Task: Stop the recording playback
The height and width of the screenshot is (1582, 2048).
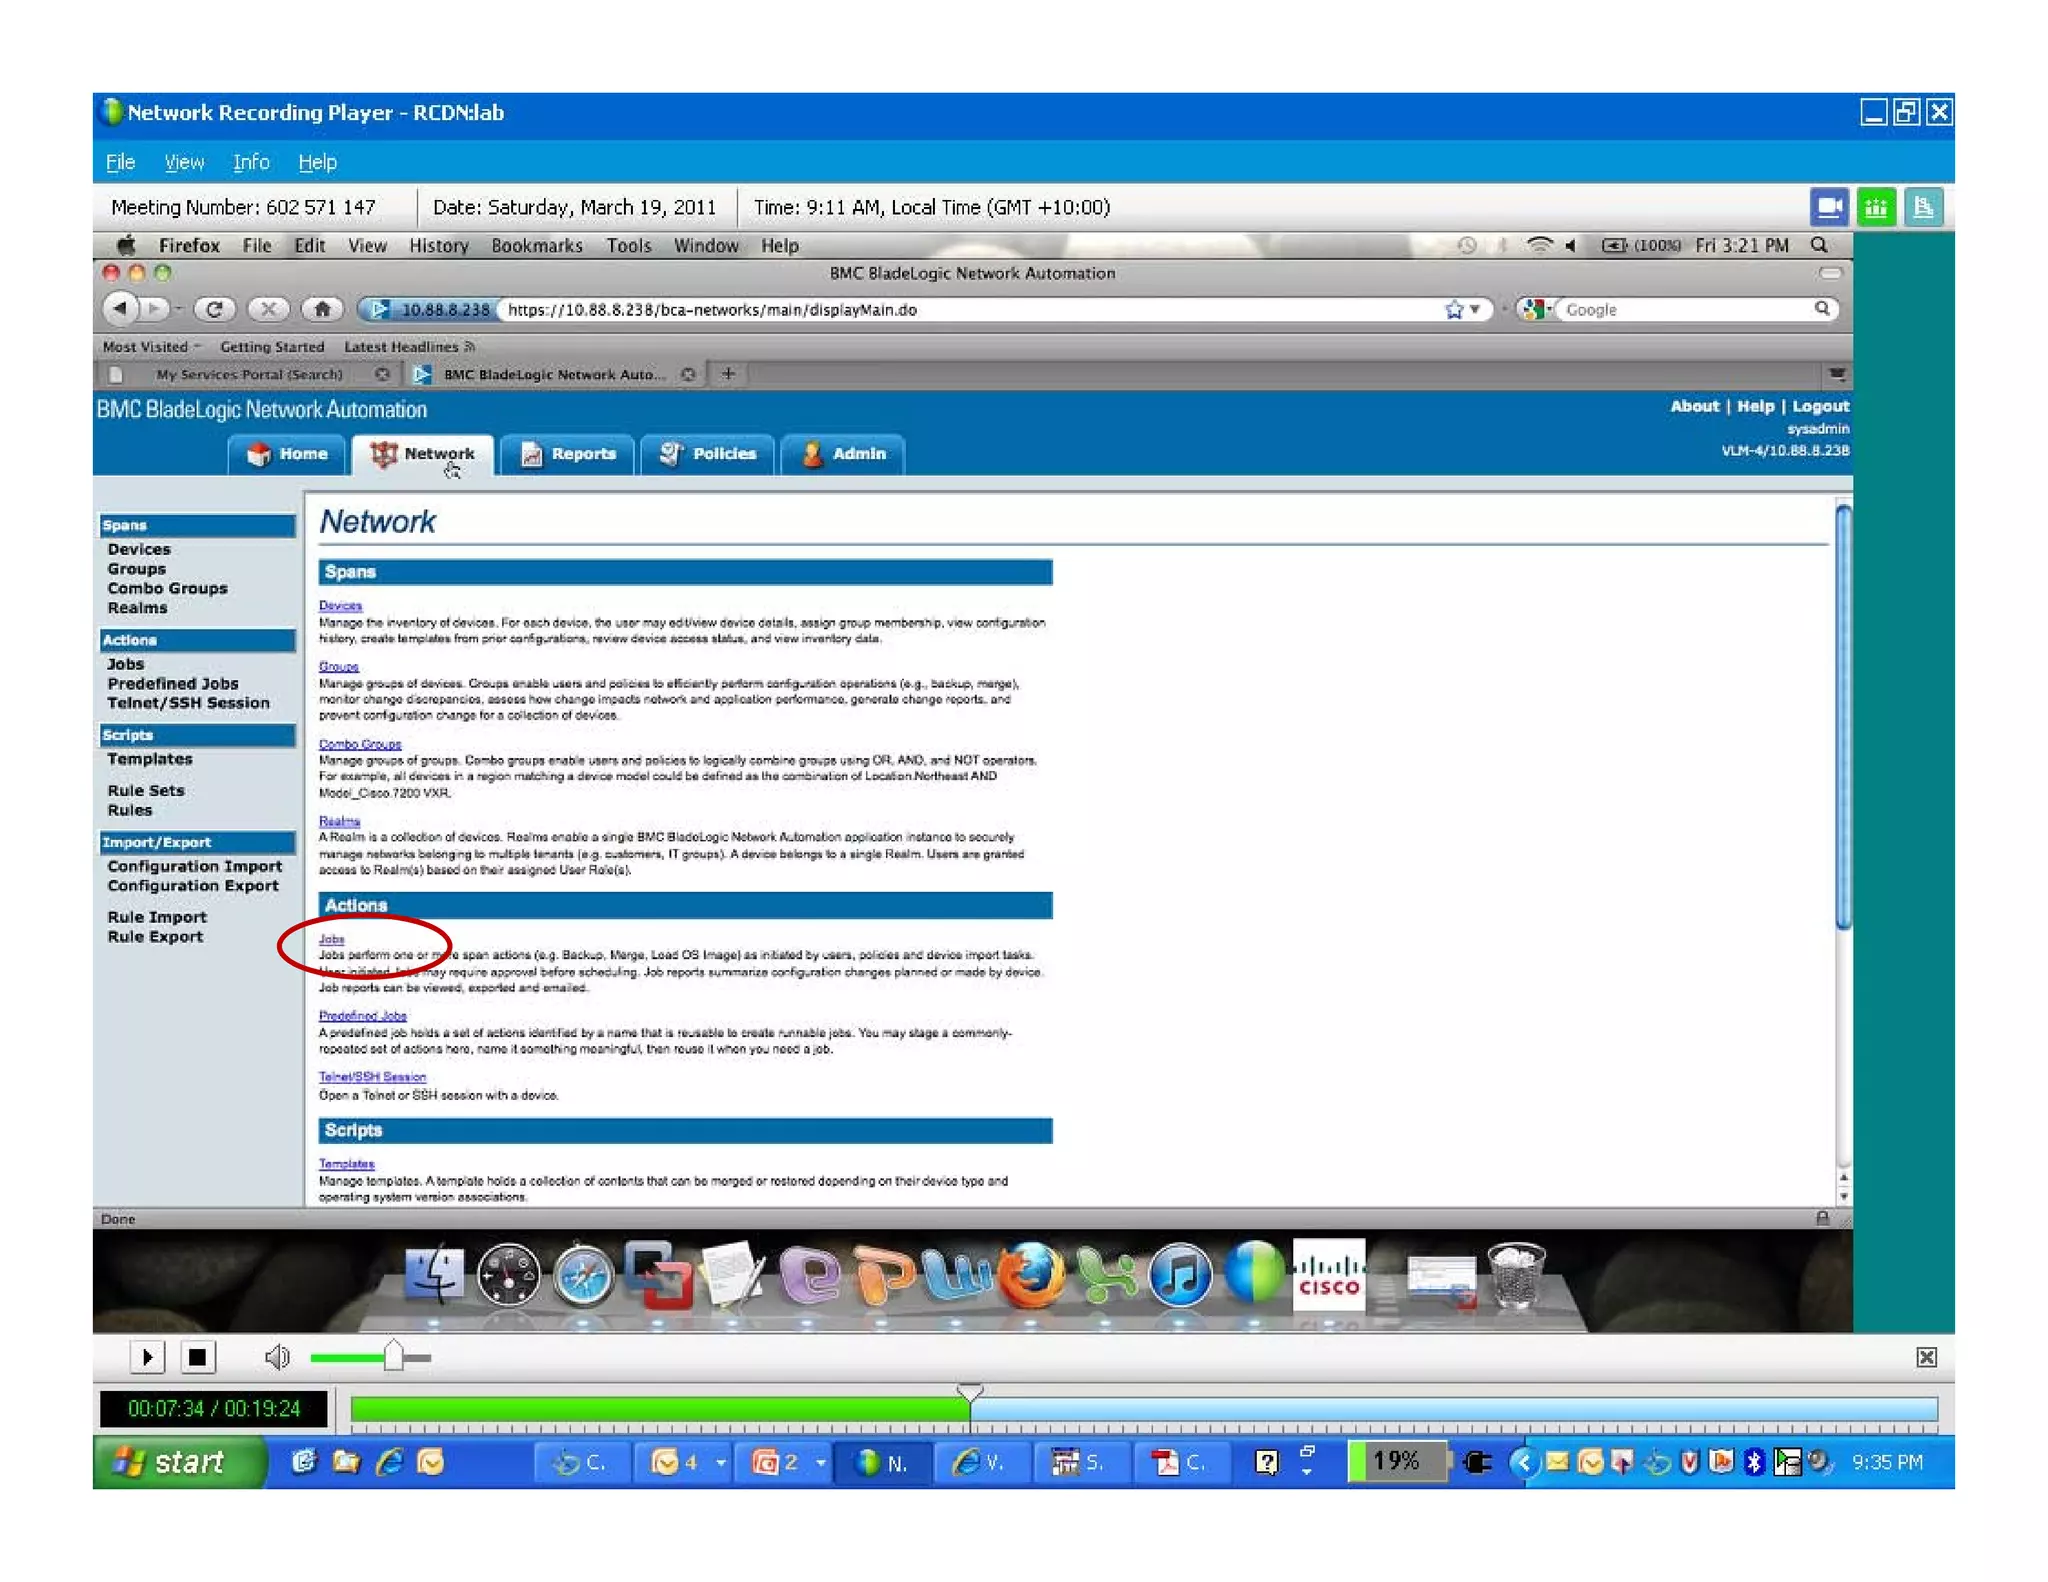Action: [x=197, y=1357]
